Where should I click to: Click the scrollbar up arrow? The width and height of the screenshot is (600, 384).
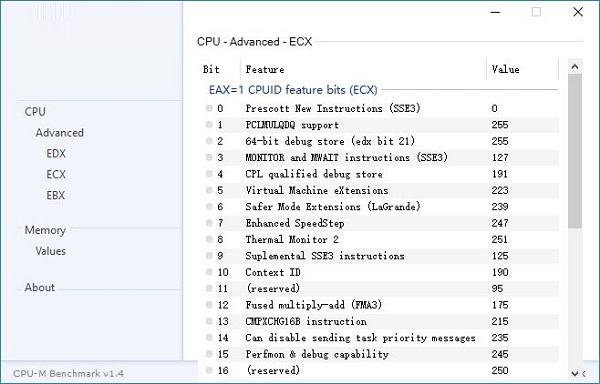pyautogui.click(x=575, y=67)
